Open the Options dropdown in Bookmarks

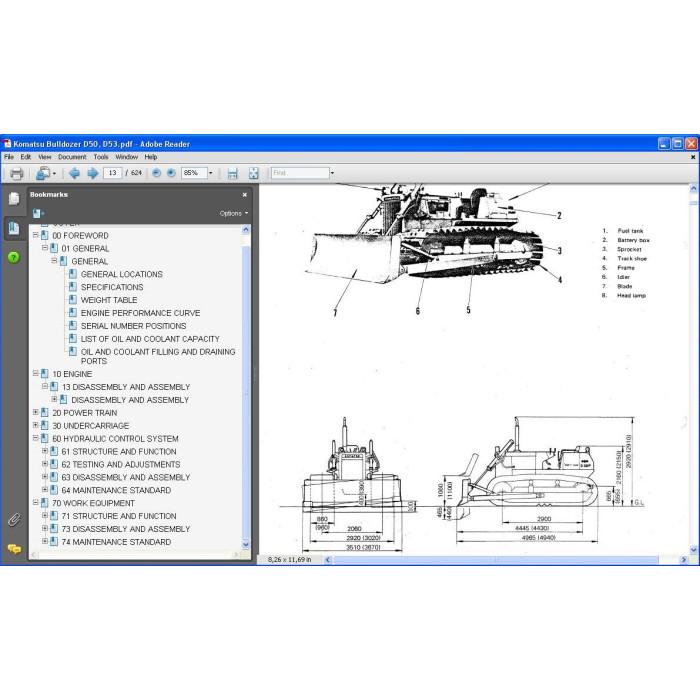coord(234,213)
